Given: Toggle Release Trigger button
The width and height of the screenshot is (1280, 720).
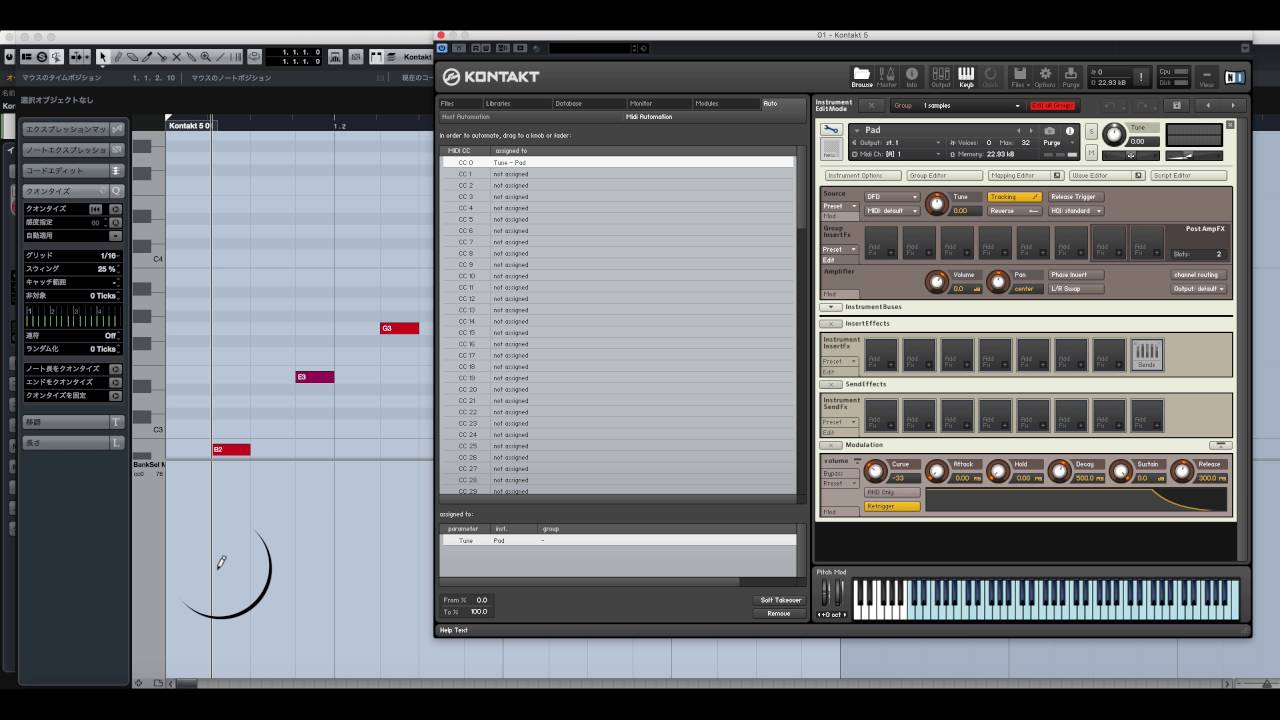Looking at the screenshot, I should (1075, 197).
